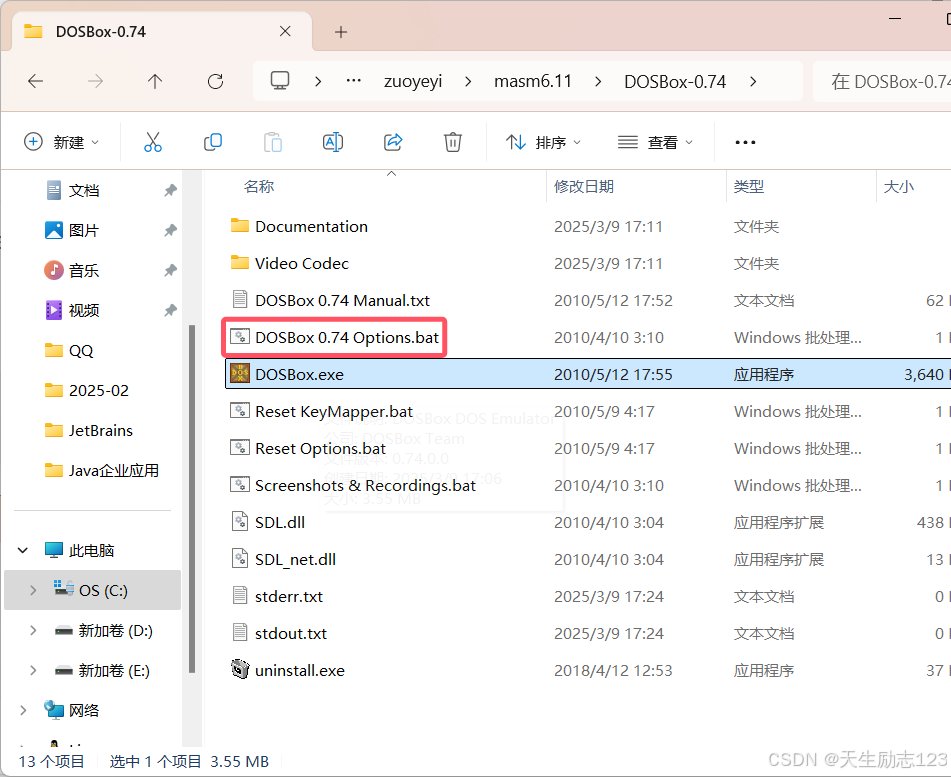Refresh the current folder view
951x777 pixels.
[215, 81]
